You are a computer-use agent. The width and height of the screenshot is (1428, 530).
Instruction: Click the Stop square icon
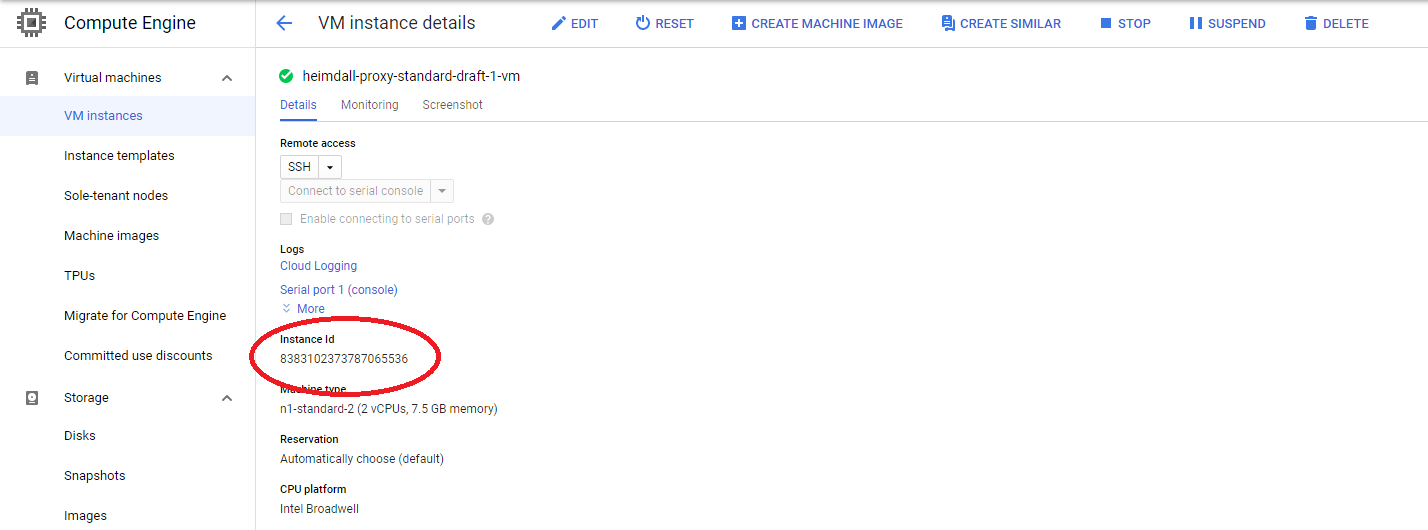coord(1106,23)
